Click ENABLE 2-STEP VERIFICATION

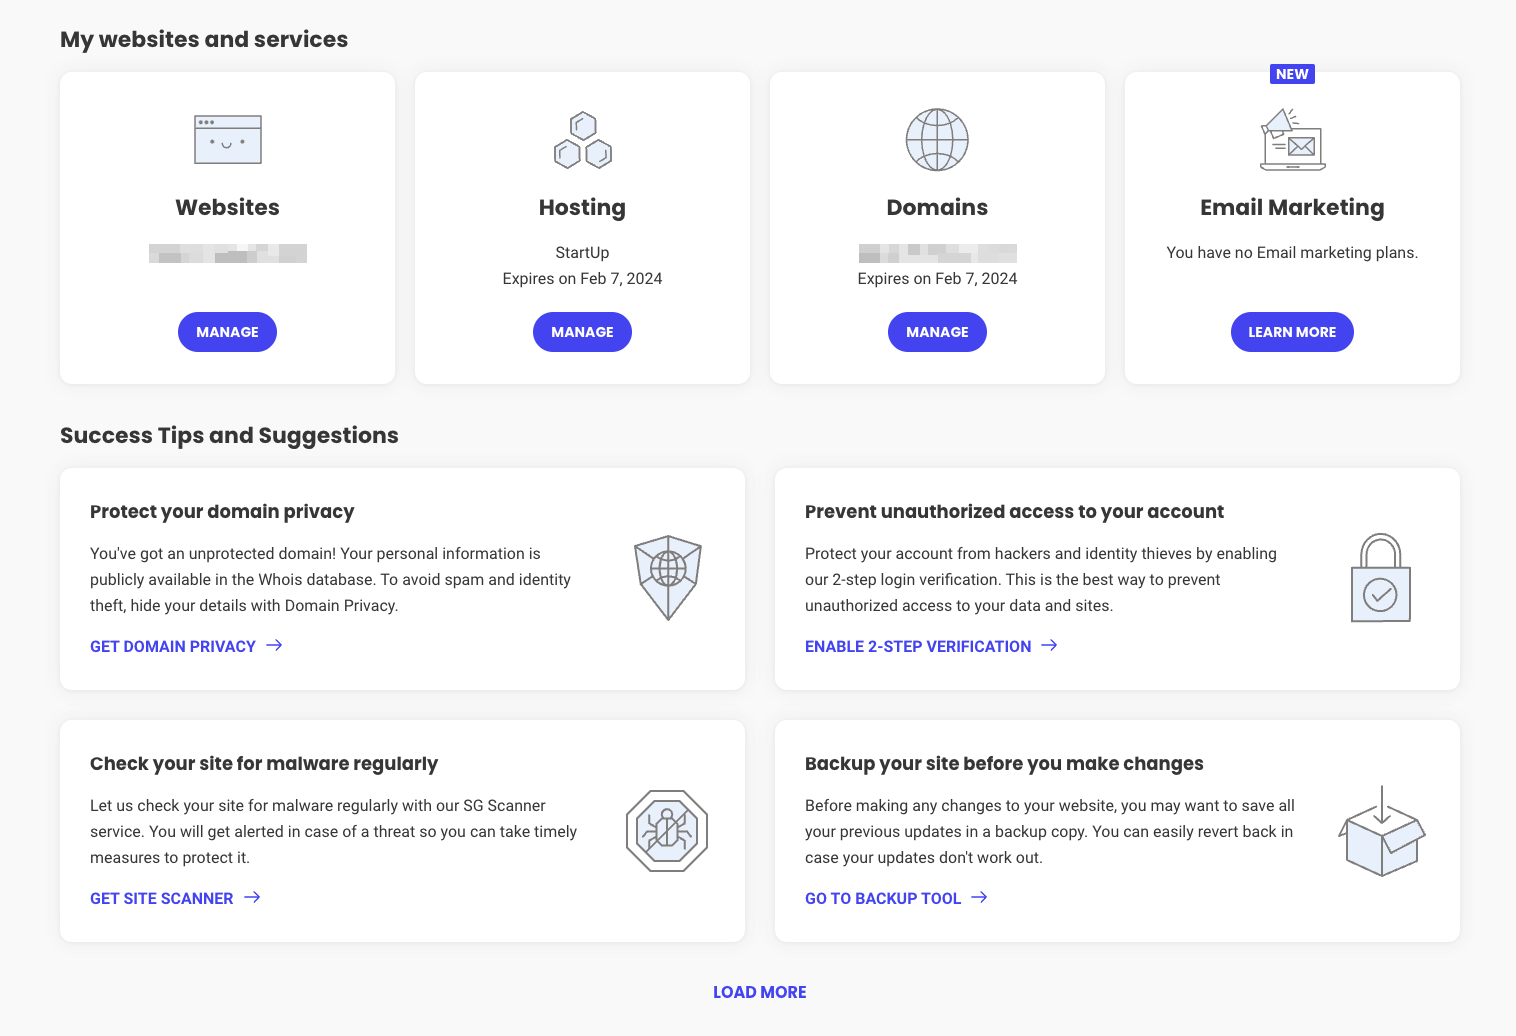pyautogui.click(x=917, y=646)
